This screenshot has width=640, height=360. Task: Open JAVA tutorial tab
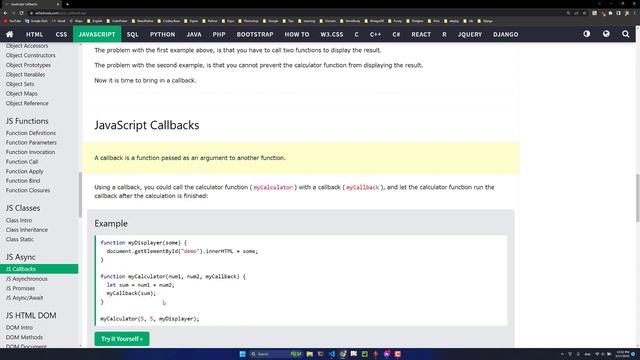[194, 34]
